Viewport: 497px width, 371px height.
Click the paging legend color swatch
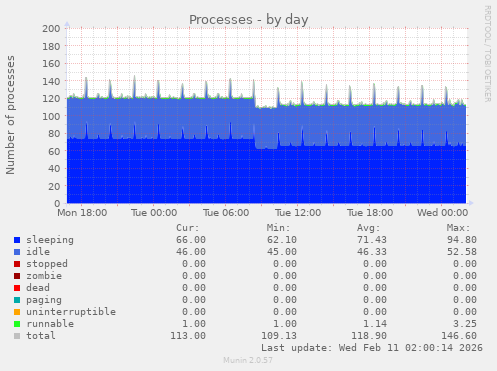[x=17, y=300]
